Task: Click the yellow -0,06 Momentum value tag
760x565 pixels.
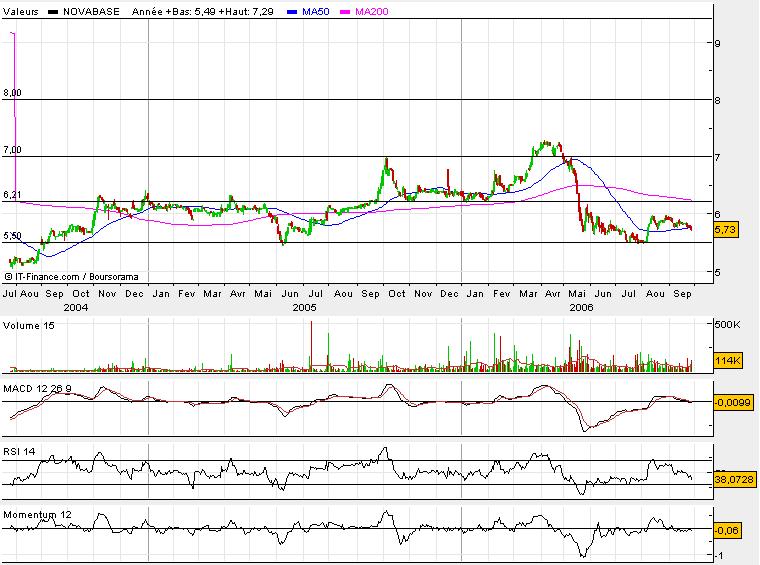Action: point(727,531)
